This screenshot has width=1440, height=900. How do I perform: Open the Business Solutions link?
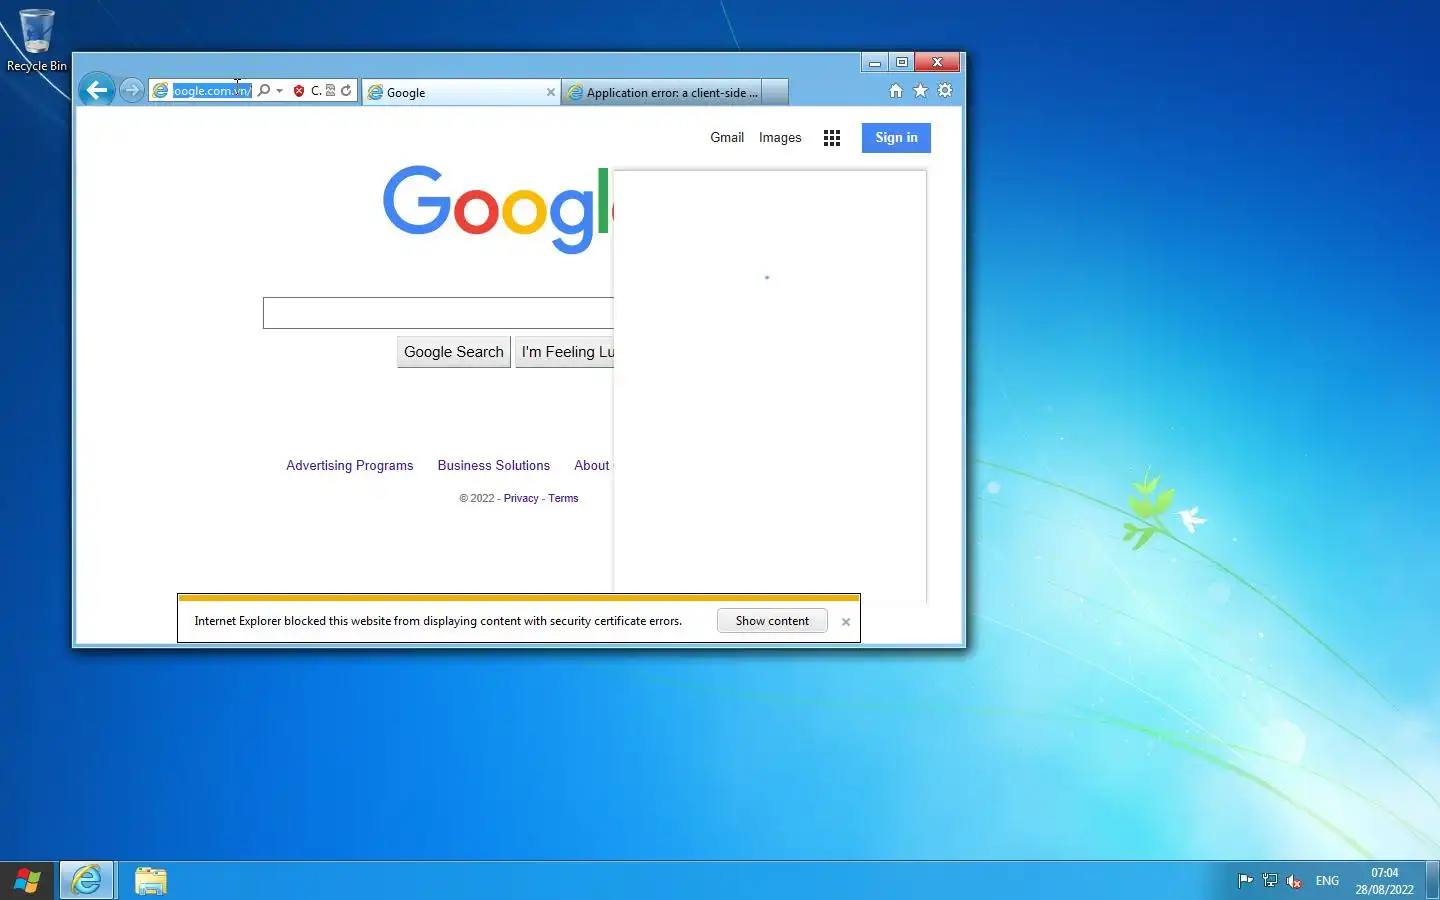(494, 466)
